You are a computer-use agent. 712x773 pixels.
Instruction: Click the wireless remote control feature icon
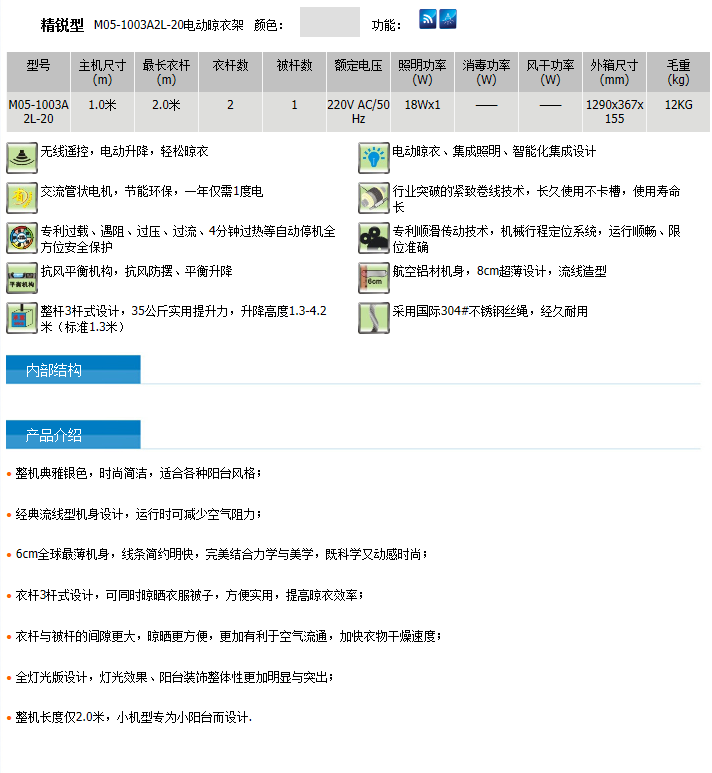click(22, 158)
